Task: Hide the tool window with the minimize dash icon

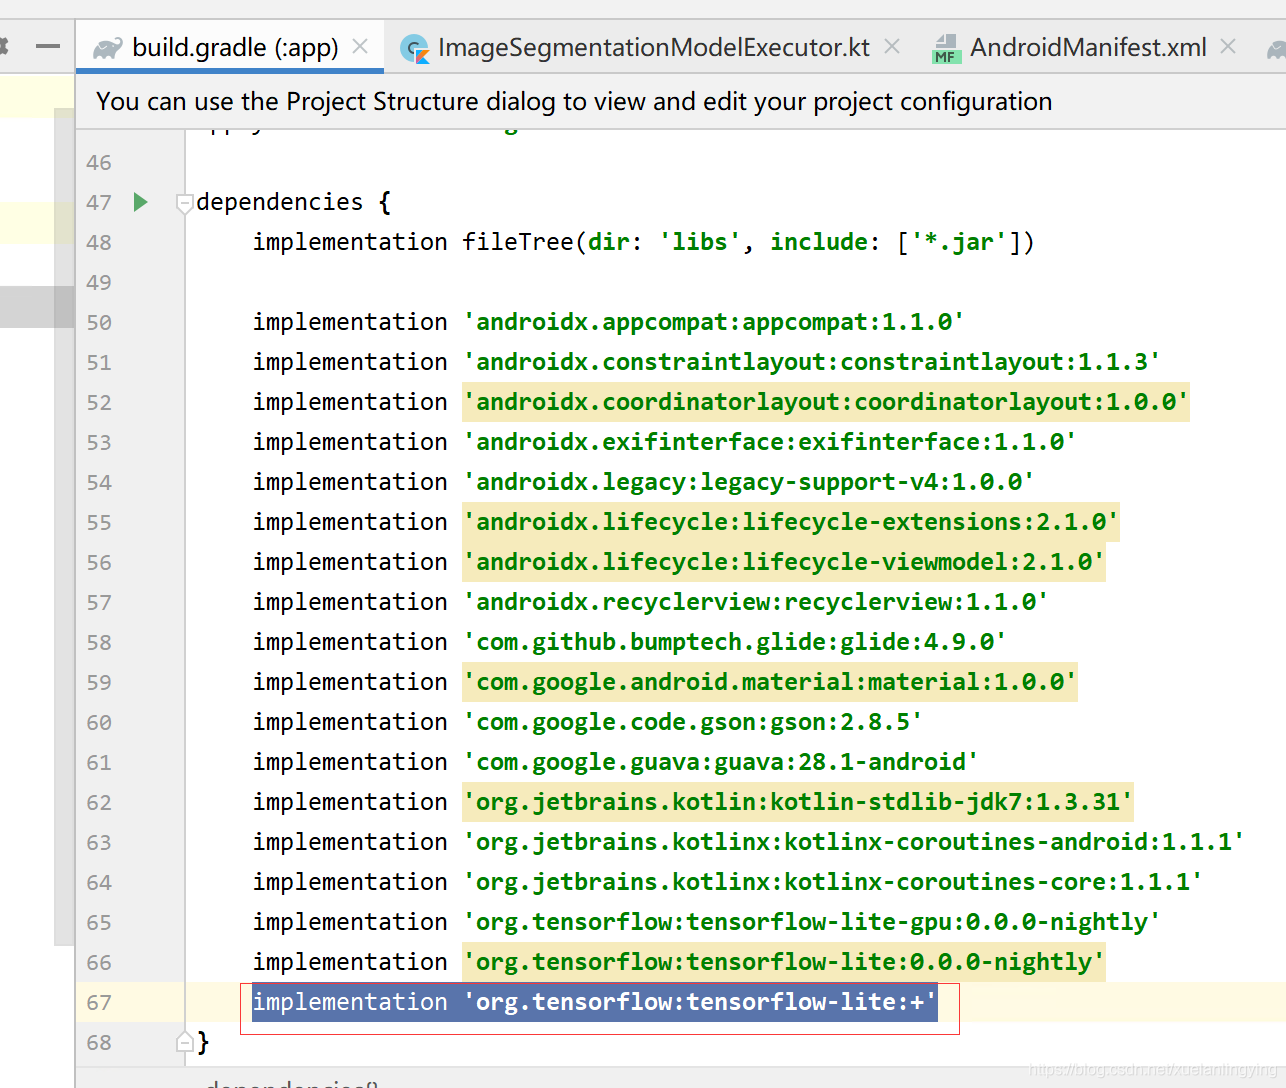Action: [47, 46]
